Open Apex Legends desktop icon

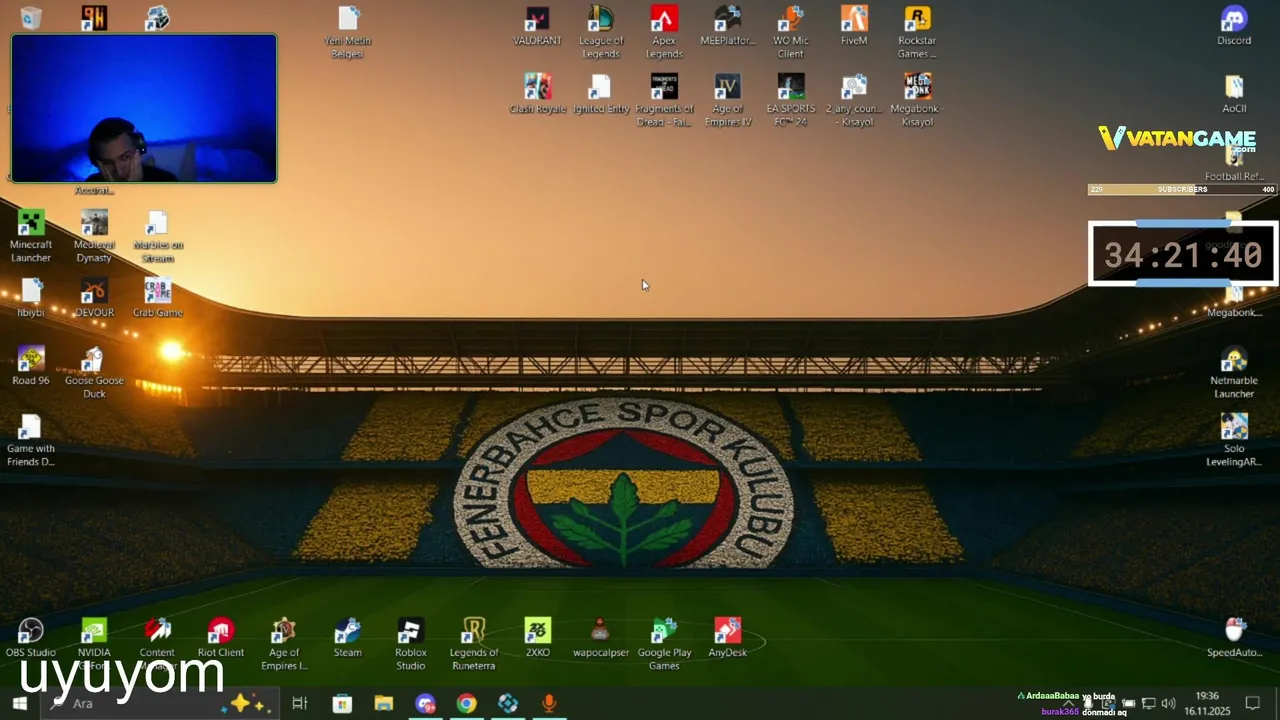pyautogui.click(x=664, y=32)
